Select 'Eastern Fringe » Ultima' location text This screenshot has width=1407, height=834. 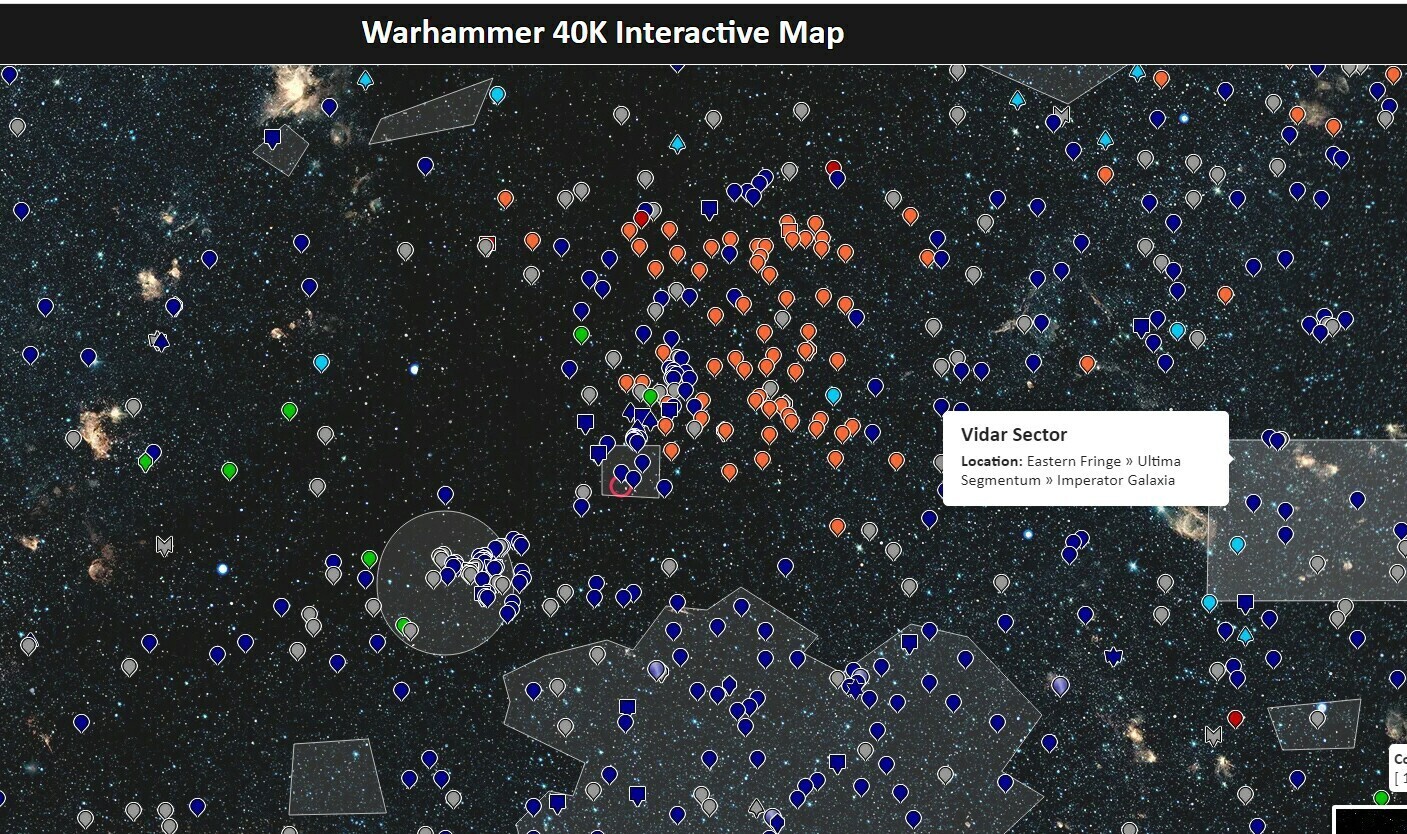pos(1103,461)
